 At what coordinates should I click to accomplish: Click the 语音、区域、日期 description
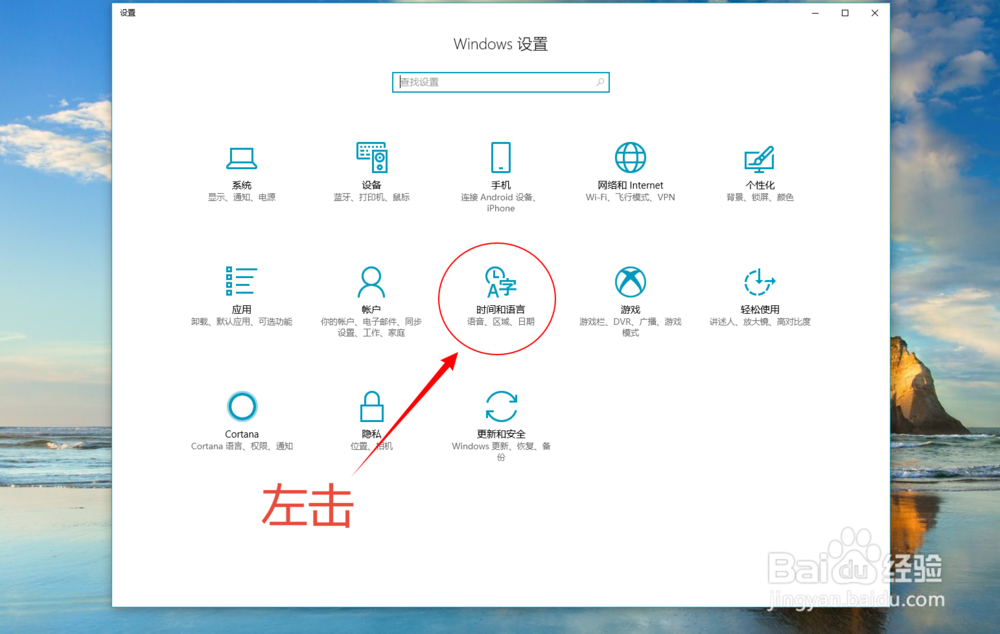pyautogui.click(x=501, y=321)
